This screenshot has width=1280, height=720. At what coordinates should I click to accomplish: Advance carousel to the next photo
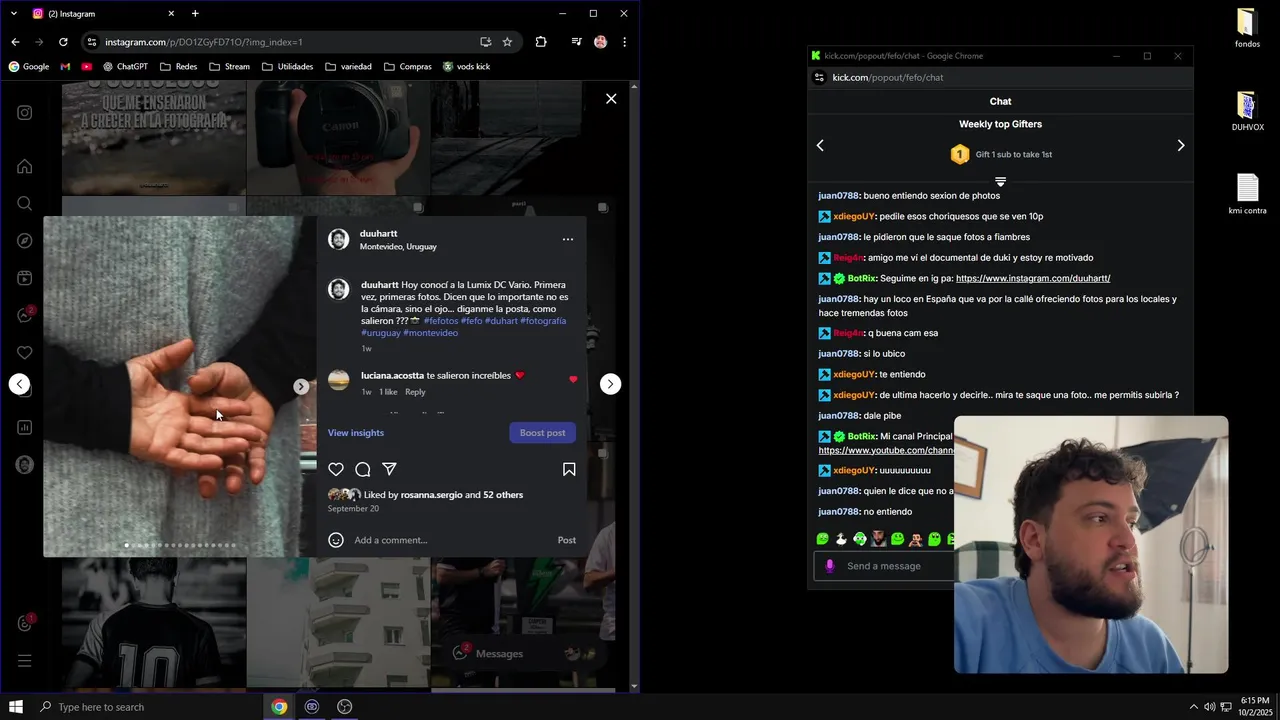[x=301, y=386]
